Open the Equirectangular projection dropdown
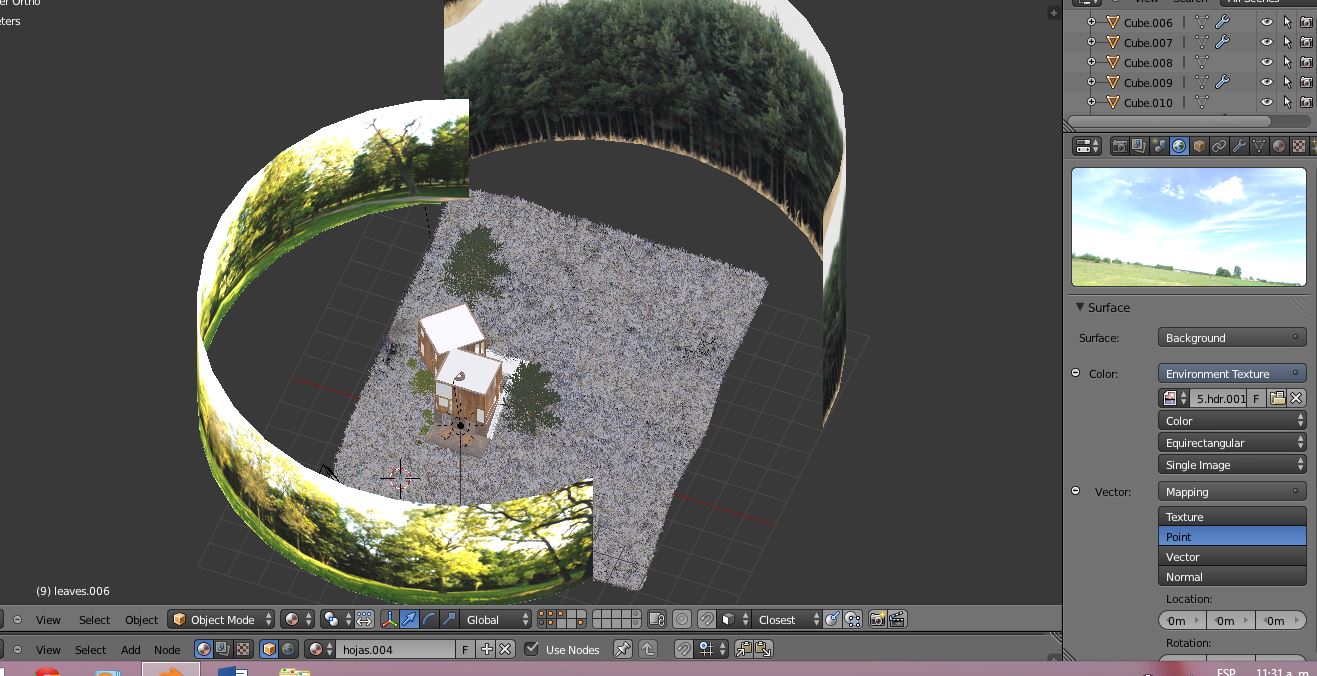Screen dimensions: 1317x676 (1232, 443)
